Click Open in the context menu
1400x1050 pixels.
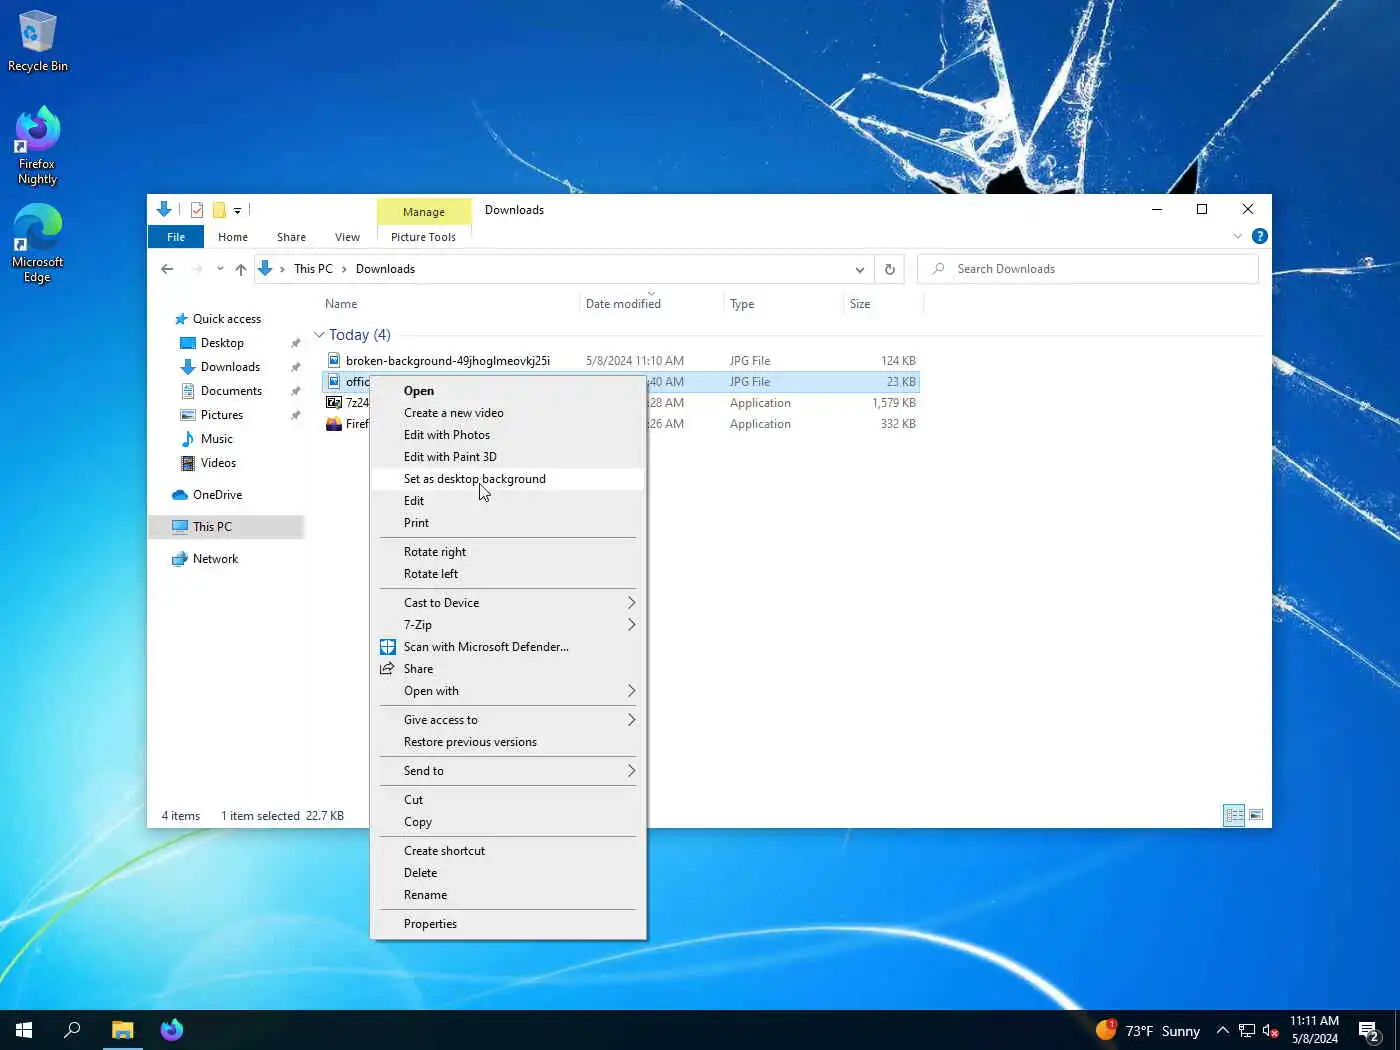coord(508,391)
